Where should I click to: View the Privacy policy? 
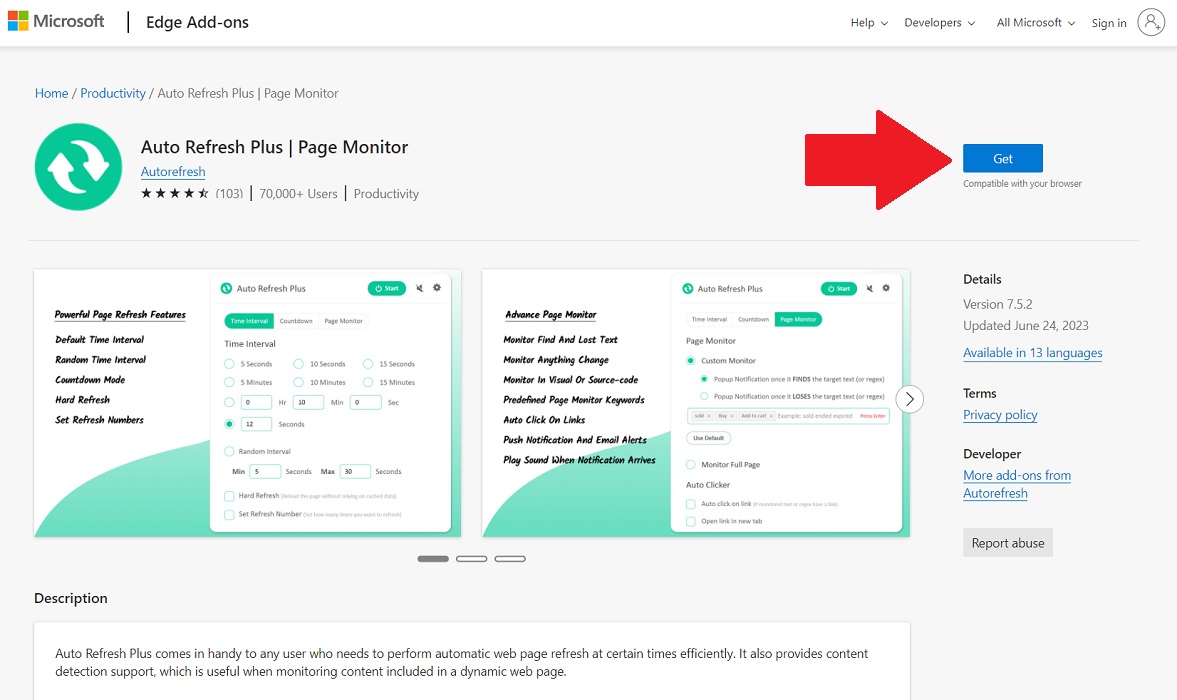click(x=999, y=414)
